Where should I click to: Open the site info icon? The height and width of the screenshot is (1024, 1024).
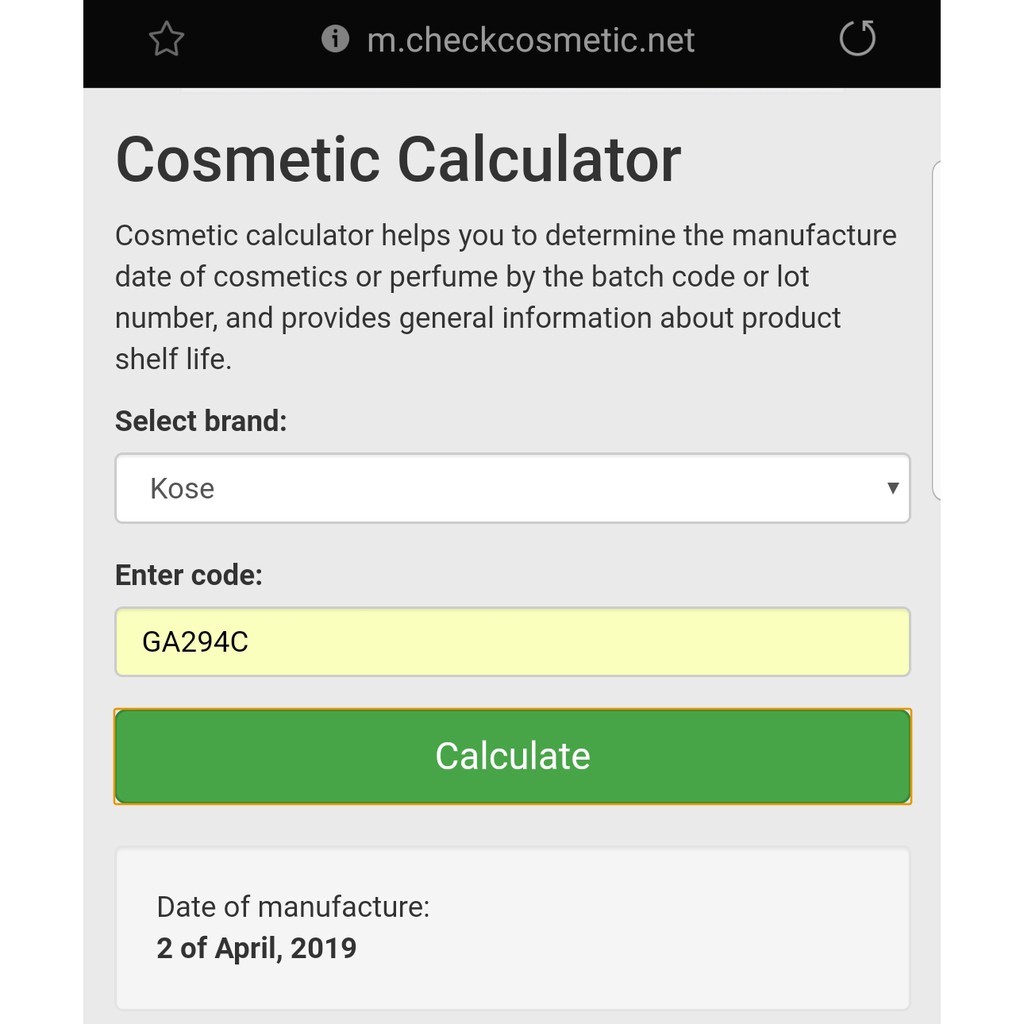pyautogui.click(x=335, y=40)
